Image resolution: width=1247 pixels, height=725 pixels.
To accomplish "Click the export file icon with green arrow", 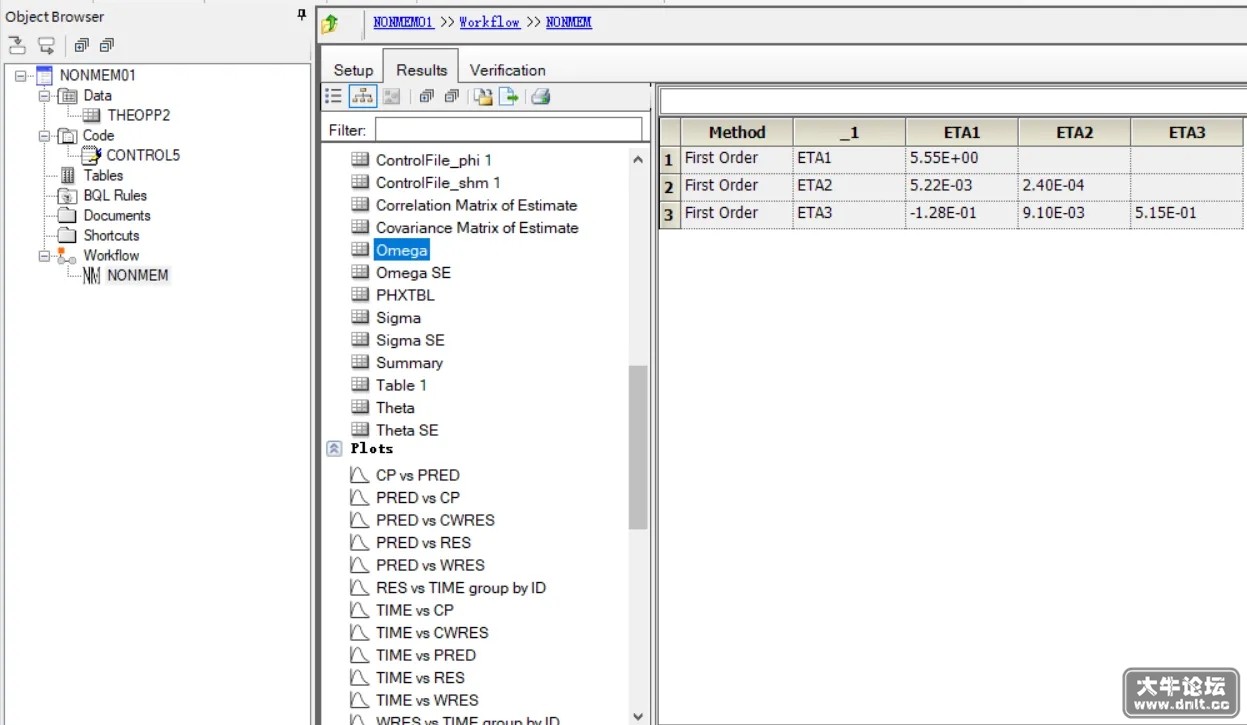I will pos(509,97).
